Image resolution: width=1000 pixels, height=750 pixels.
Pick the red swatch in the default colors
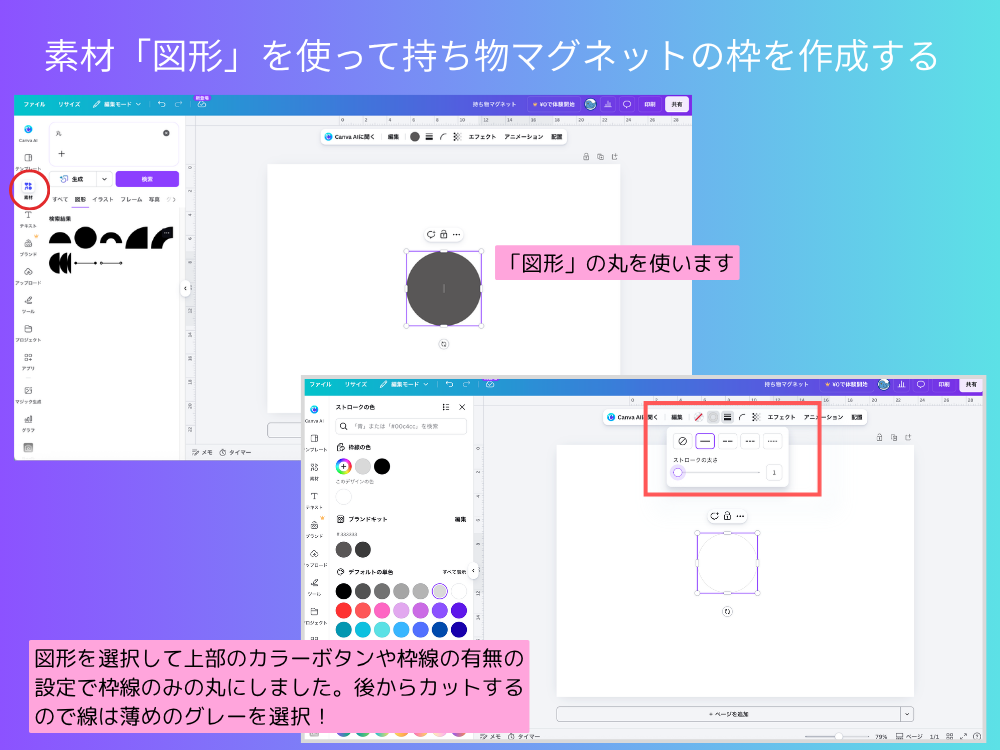coord(343,610)
